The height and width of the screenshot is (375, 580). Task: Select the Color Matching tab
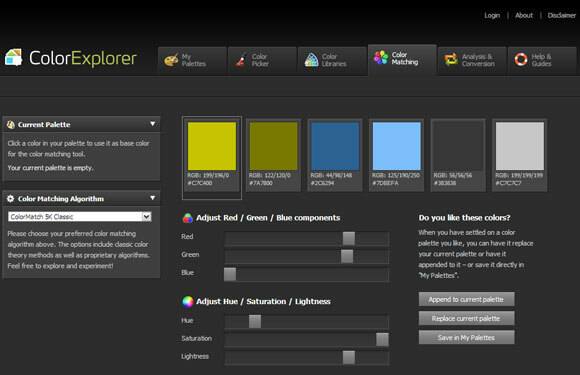pos(402,60)
